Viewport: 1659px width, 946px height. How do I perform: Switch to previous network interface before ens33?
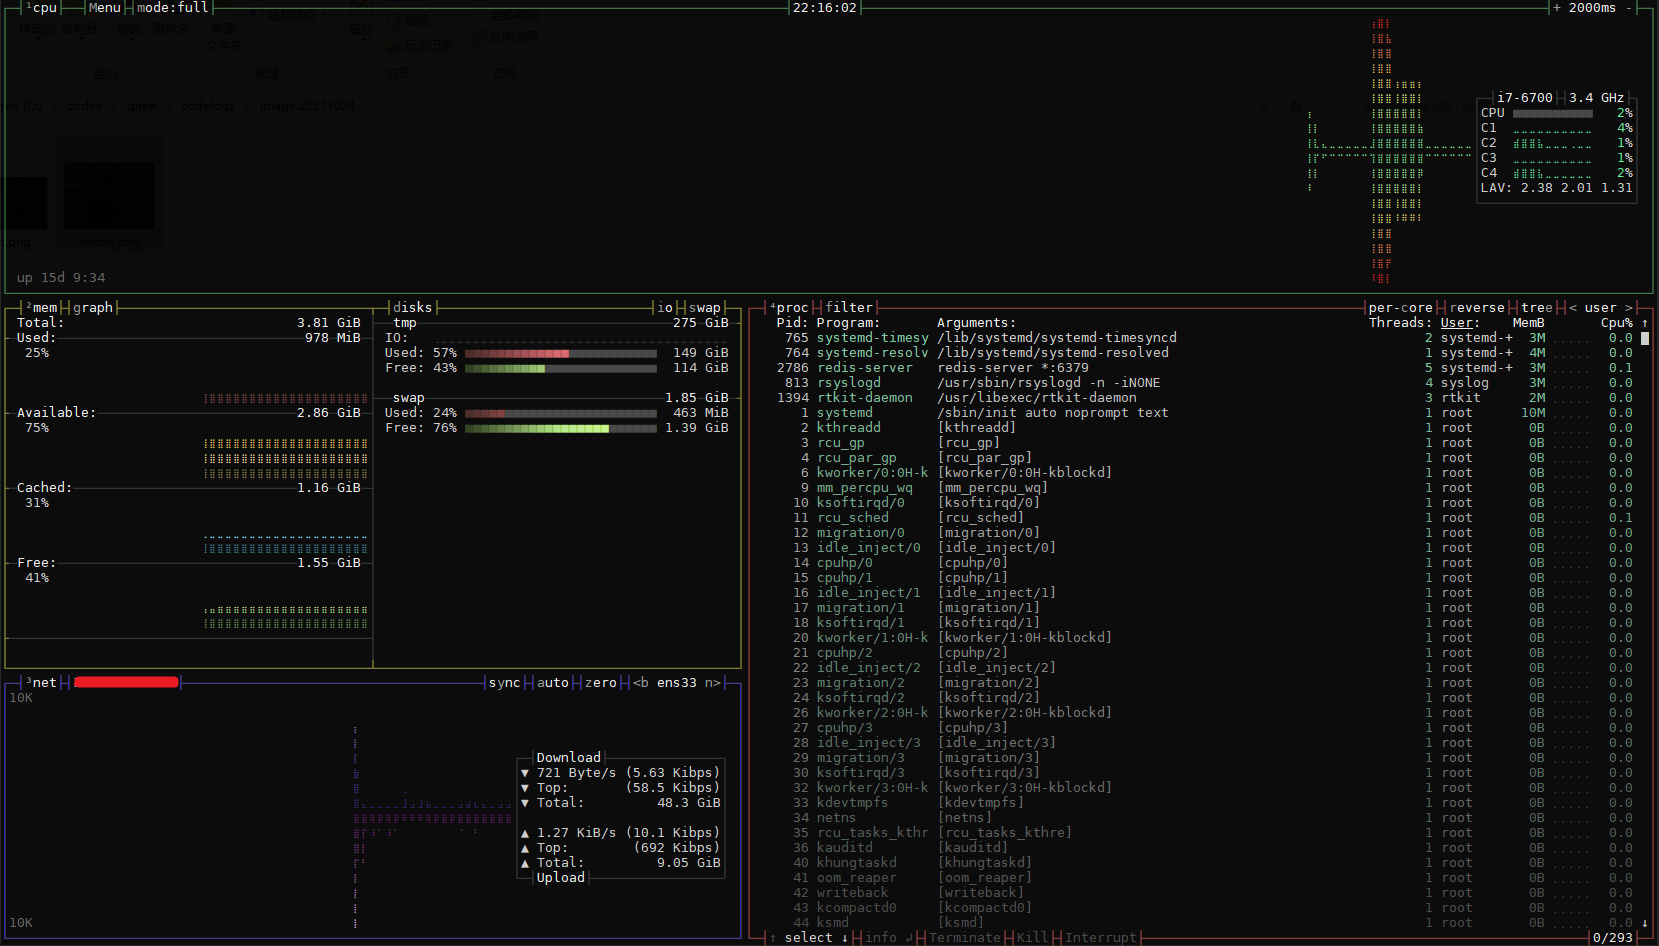[x=641, y=683]
